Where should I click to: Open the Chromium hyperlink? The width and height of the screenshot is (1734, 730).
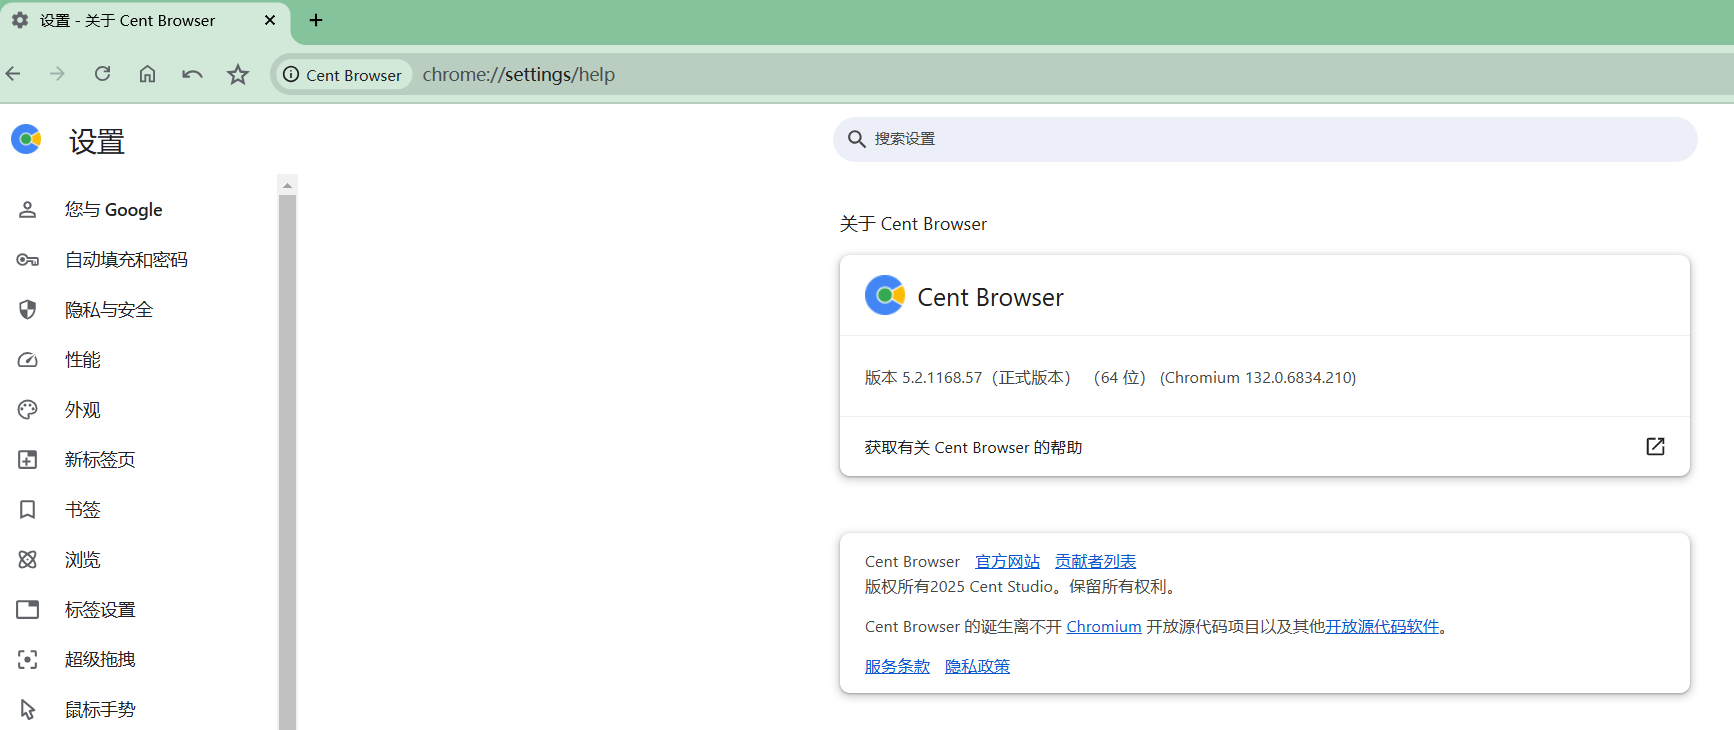coord(1104,627)
